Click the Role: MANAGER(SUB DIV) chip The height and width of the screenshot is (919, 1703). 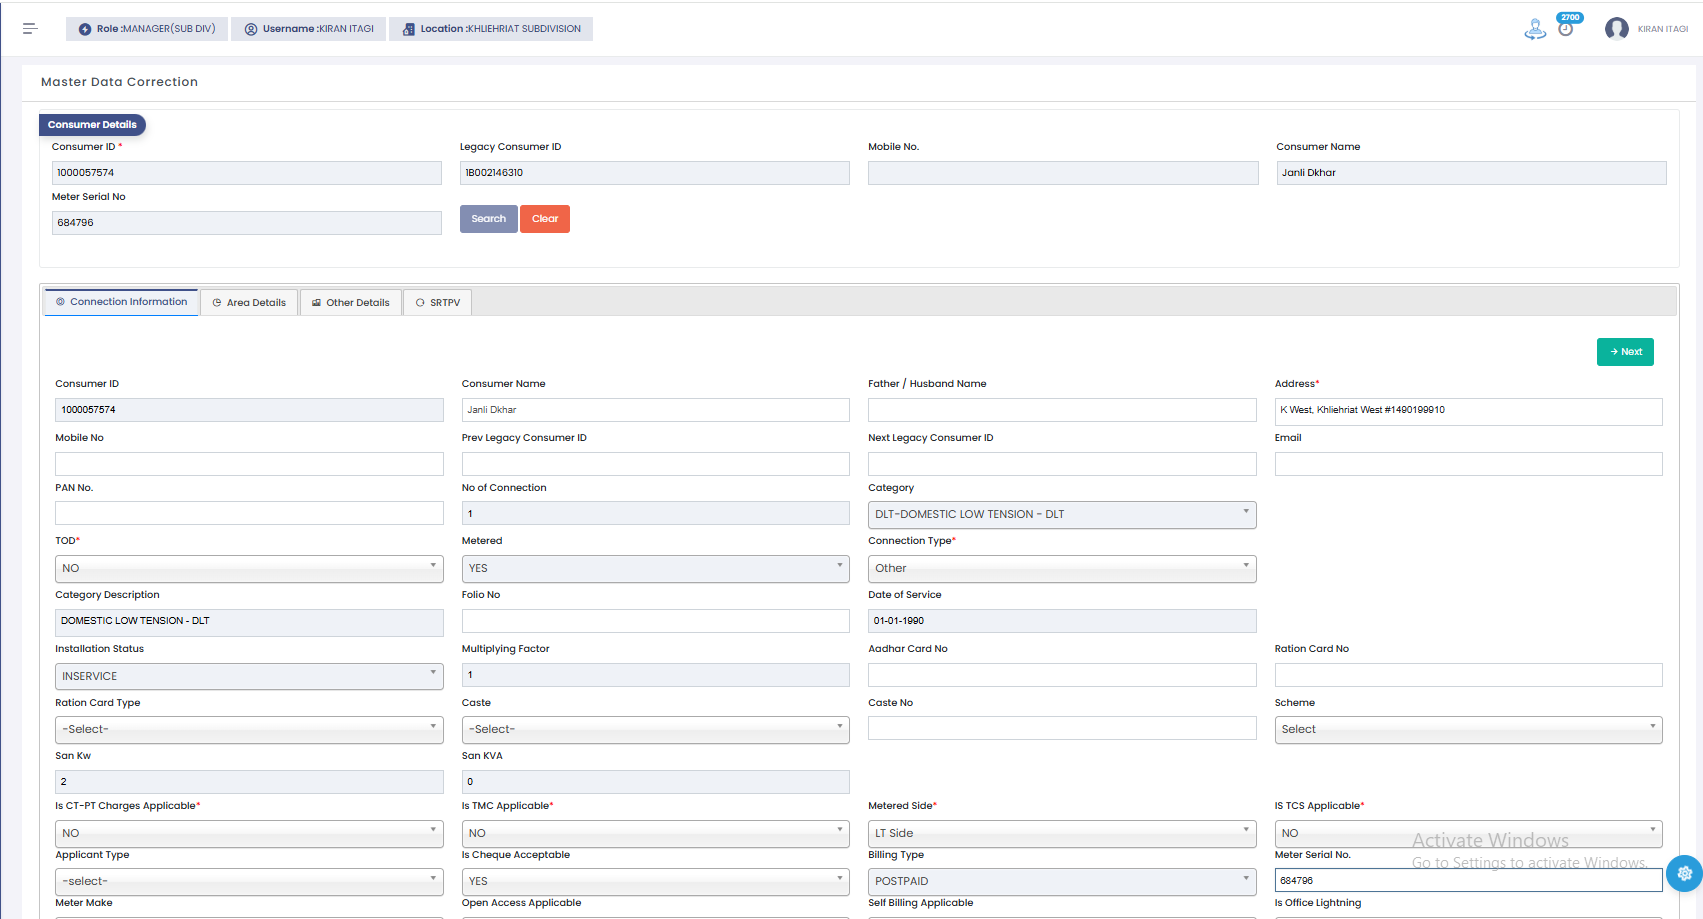click(147, 29)
